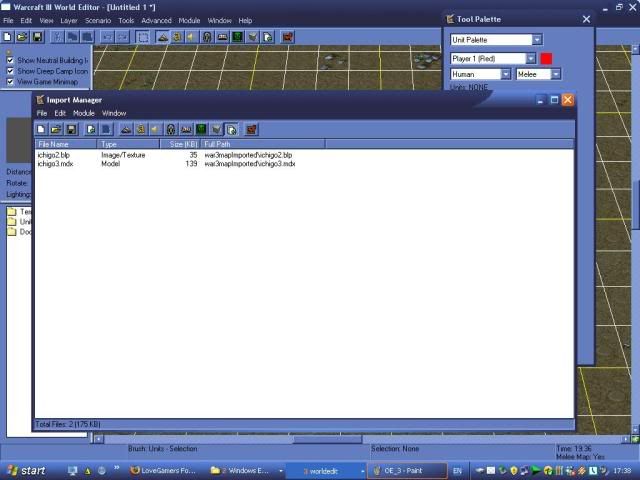
Task: Sort by File Name column header
Action: pyautogui.click(x=66, y=144)
